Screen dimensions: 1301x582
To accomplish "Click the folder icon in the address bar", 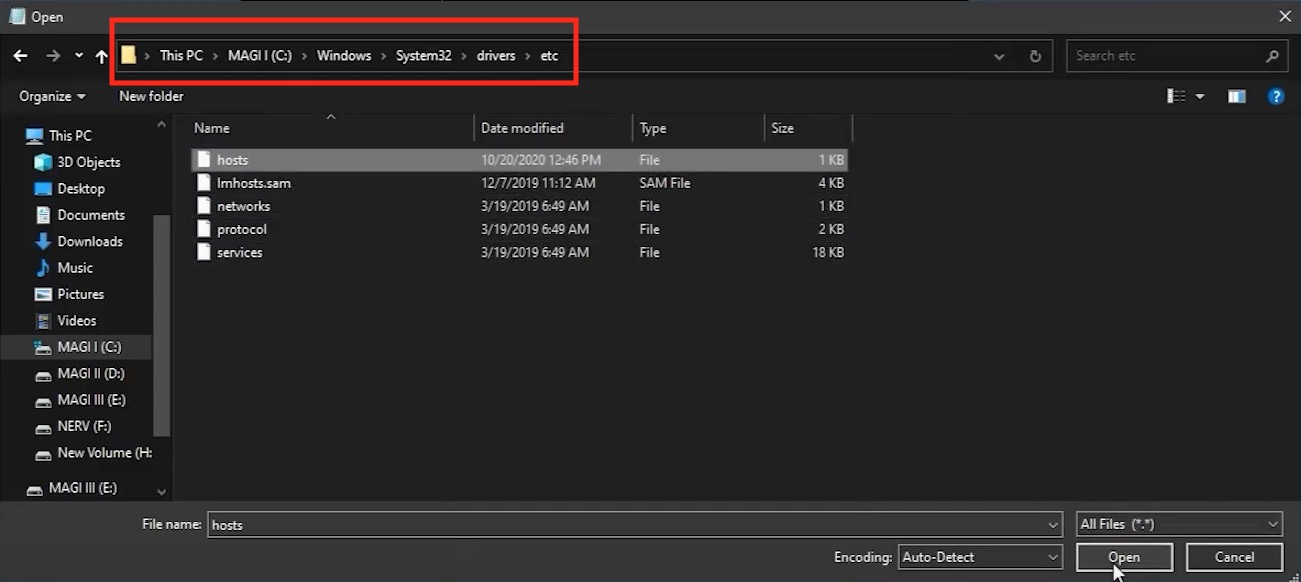I will tap(129, 55).
